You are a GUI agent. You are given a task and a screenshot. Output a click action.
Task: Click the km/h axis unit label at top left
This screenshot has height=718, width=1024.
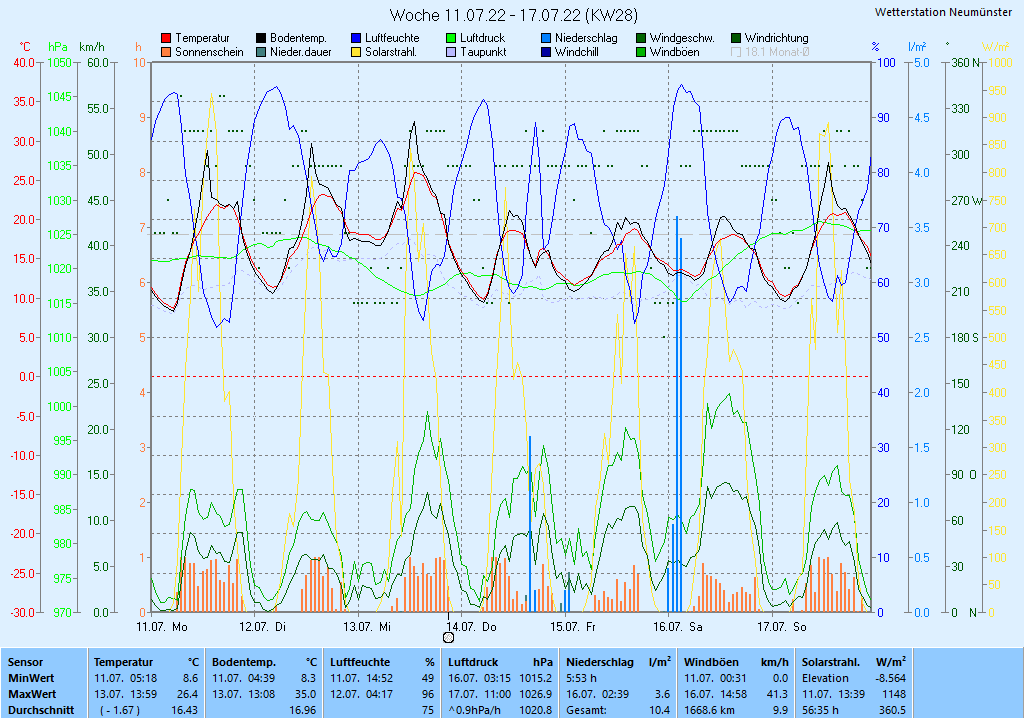point(91,47)
